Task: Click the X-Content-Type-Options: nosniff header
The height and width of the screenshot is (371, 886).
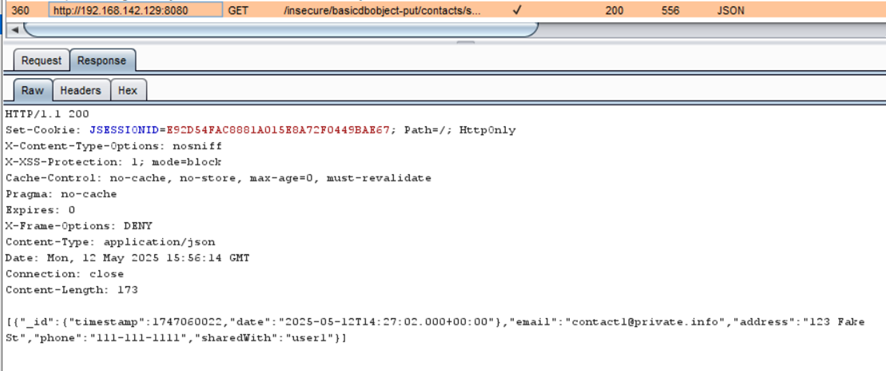Action: click(x=114, y=146)
